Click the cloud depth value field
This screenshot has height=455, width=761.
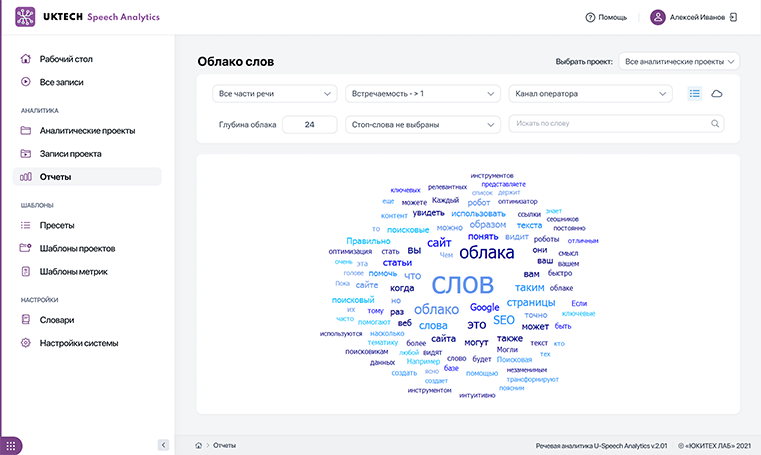(309, 125)
